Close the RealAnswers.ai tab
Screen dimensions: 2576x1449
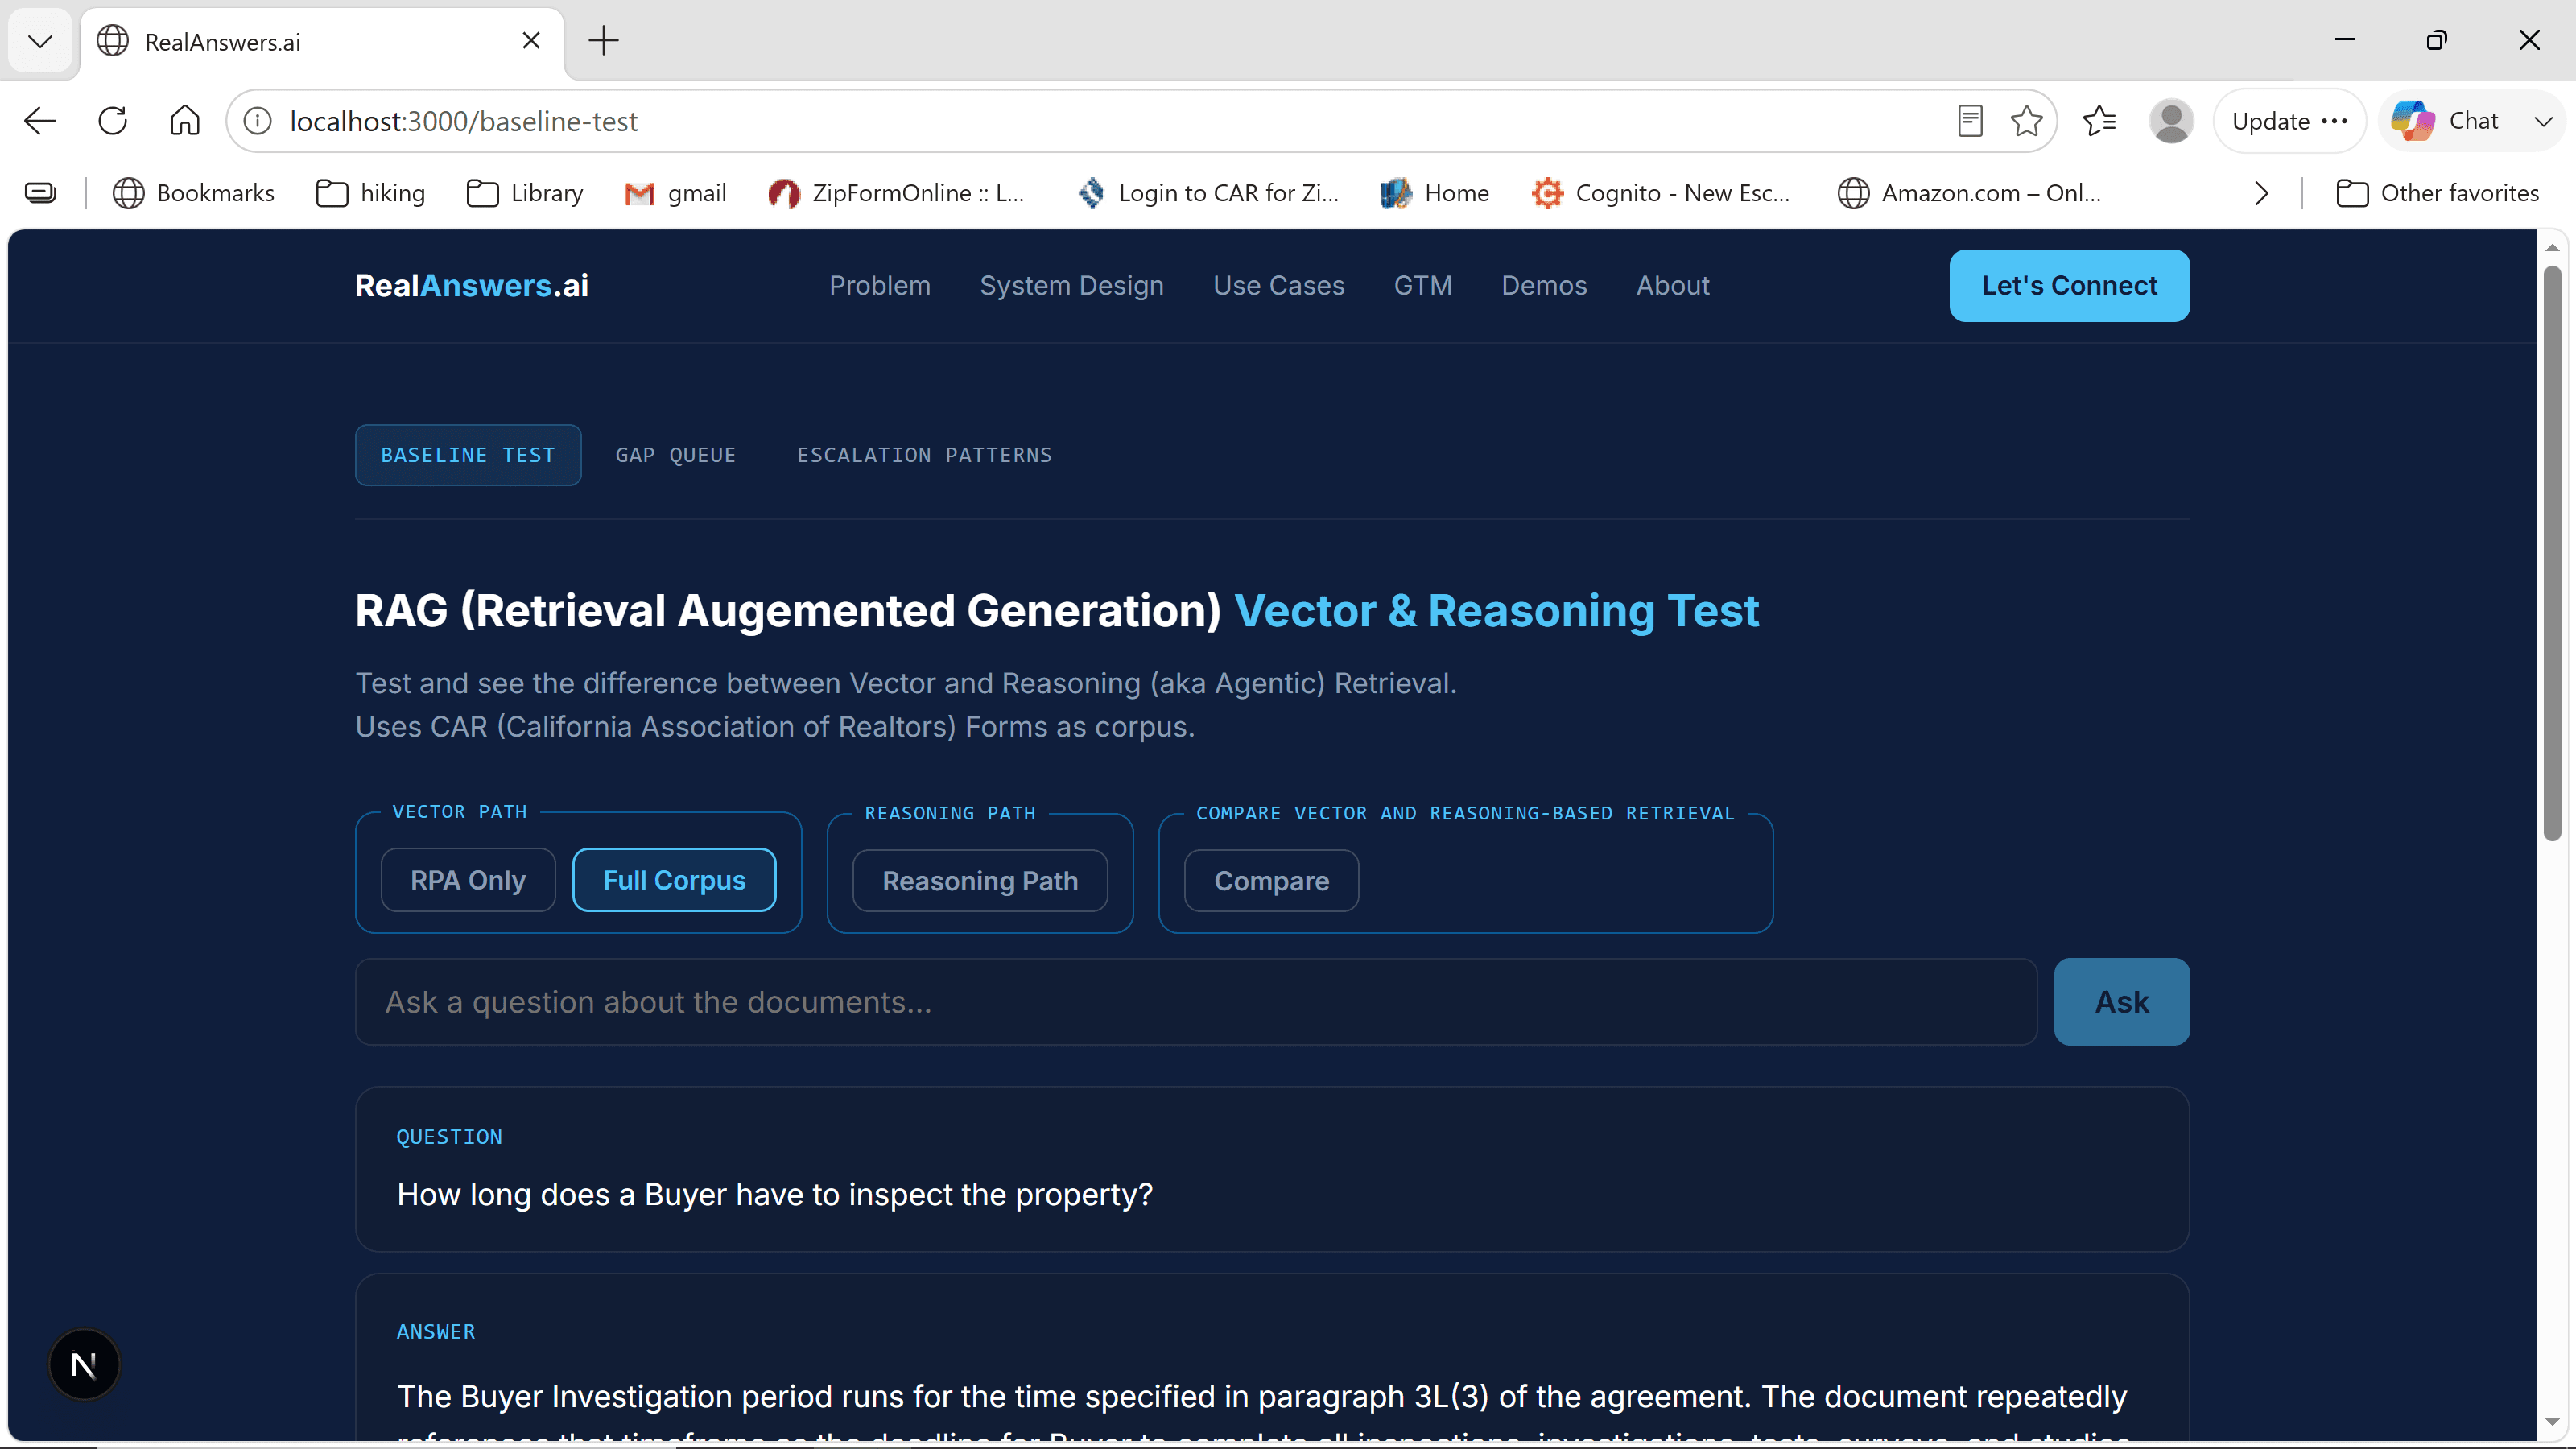[531, 41]
